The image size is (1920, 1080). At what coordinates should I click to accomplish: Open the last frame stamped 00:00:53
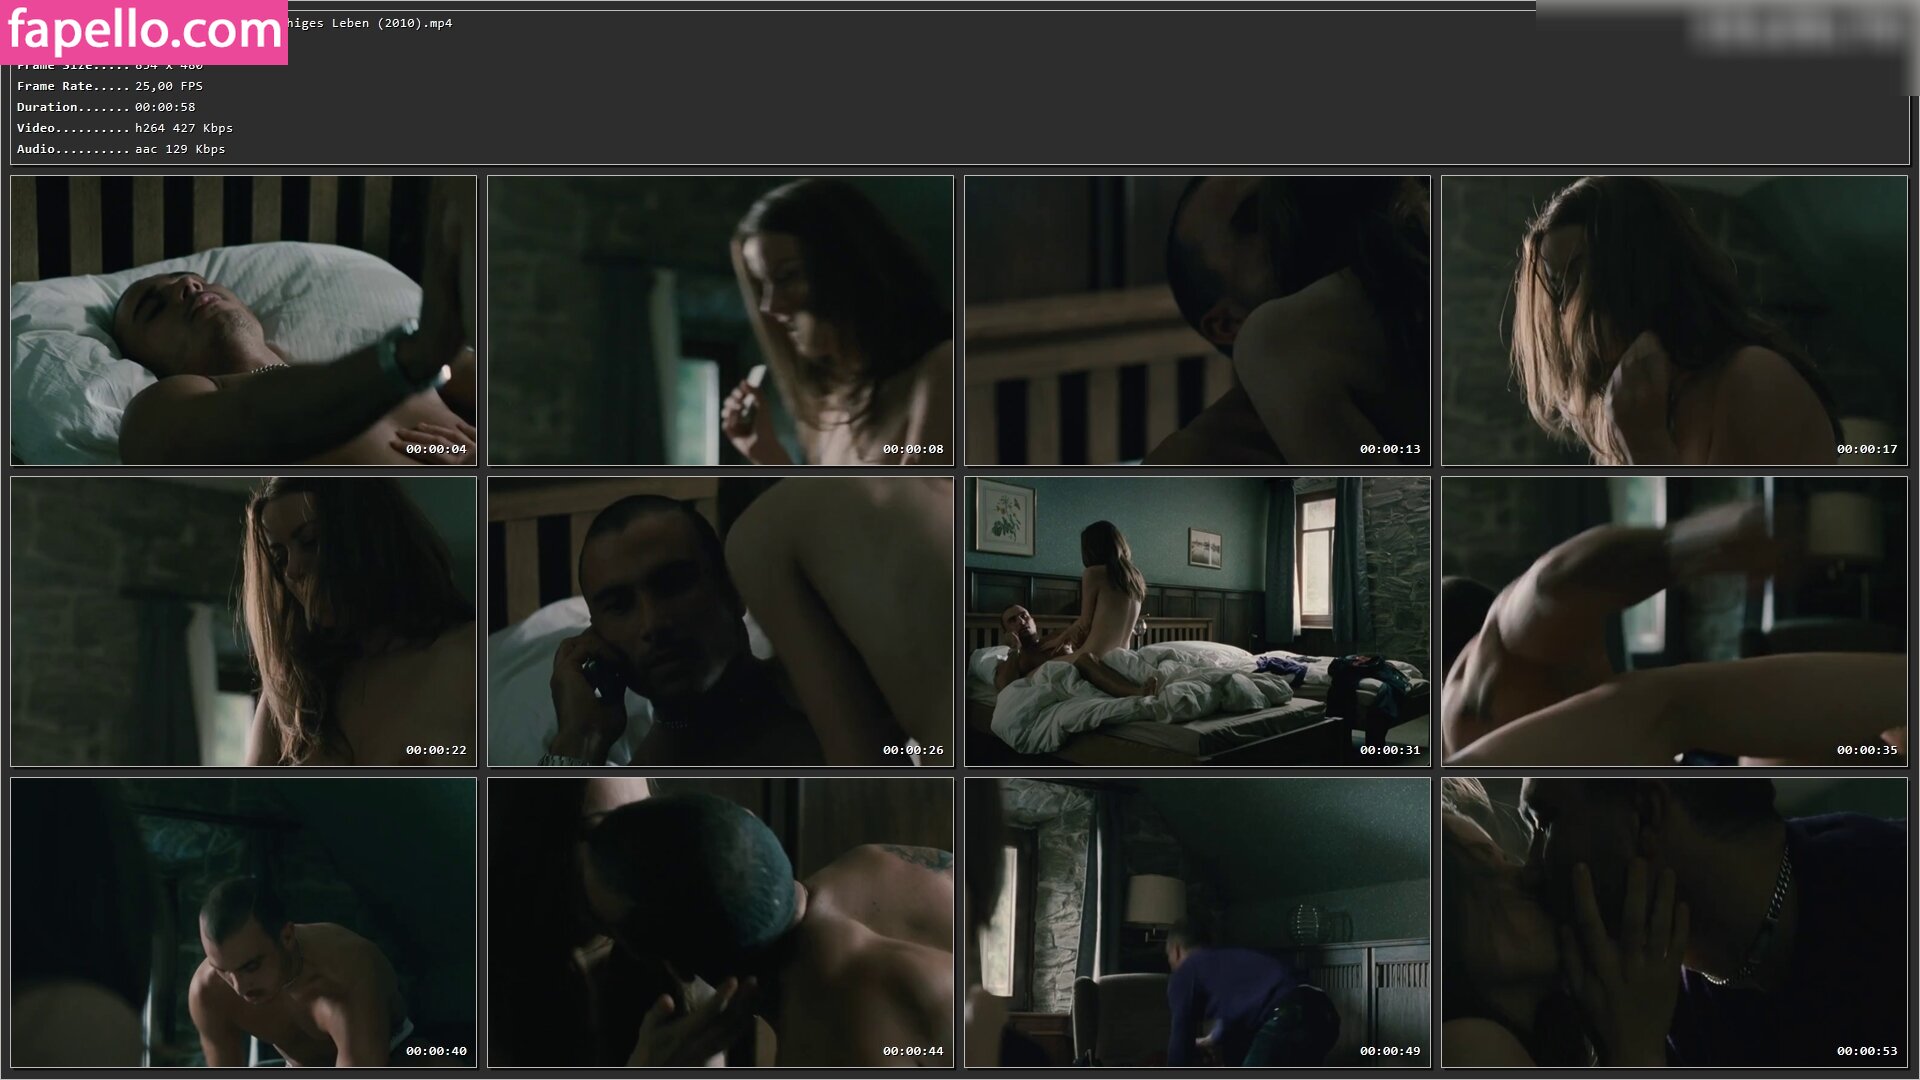1674,922
